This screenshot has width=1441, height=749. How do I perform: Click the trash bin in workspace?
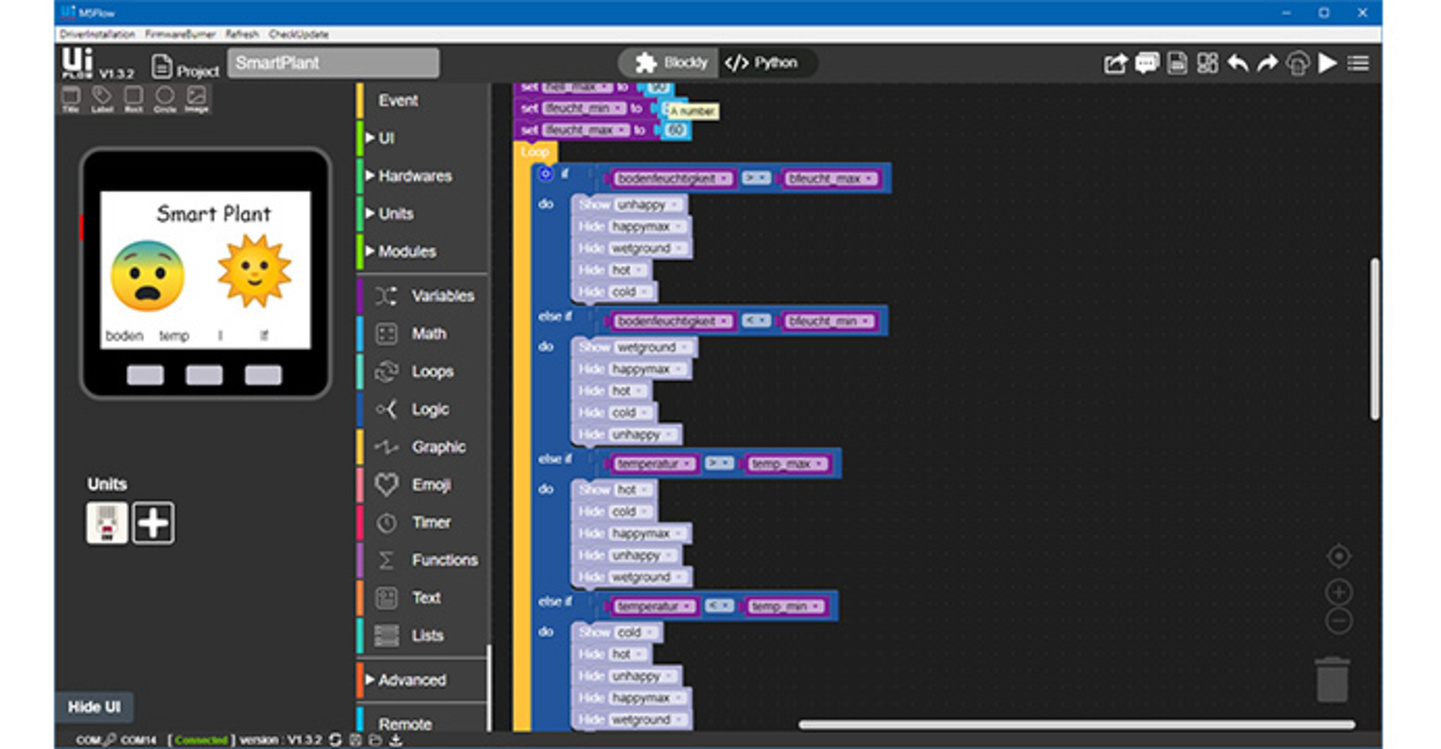(x=1331, y=679)
